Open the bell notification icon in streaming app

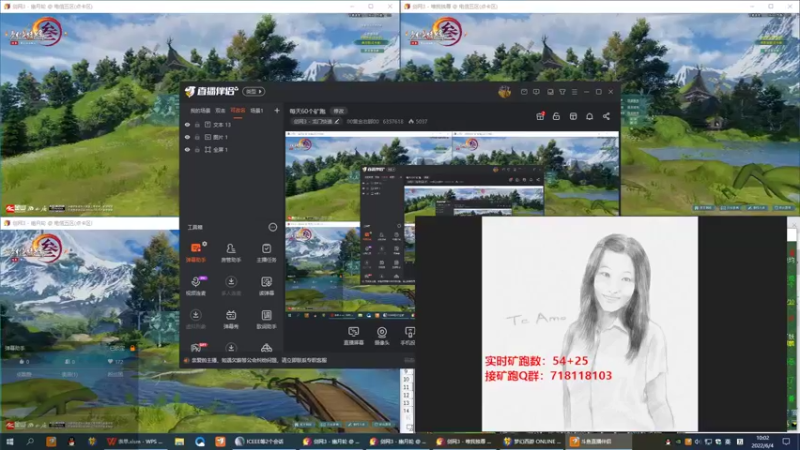(589, 116)
